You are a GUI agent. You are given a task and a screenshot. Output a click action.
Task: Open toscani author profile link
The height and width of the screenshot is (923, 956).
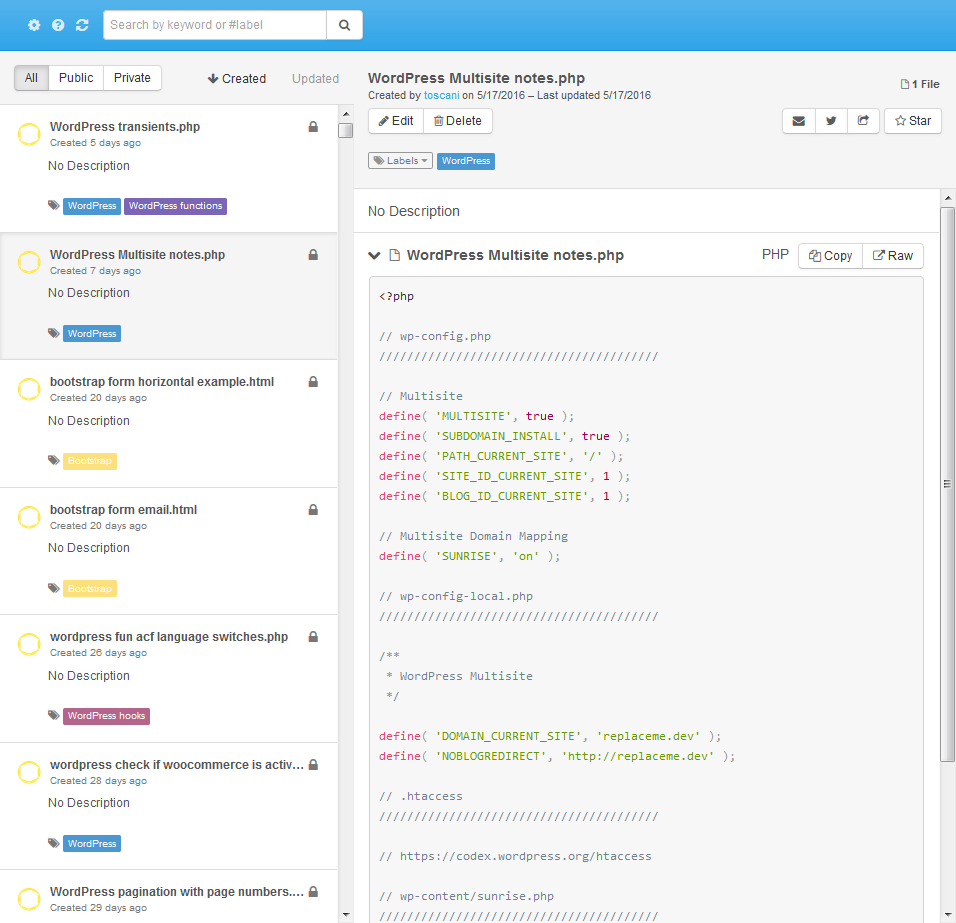click(441, 95)
